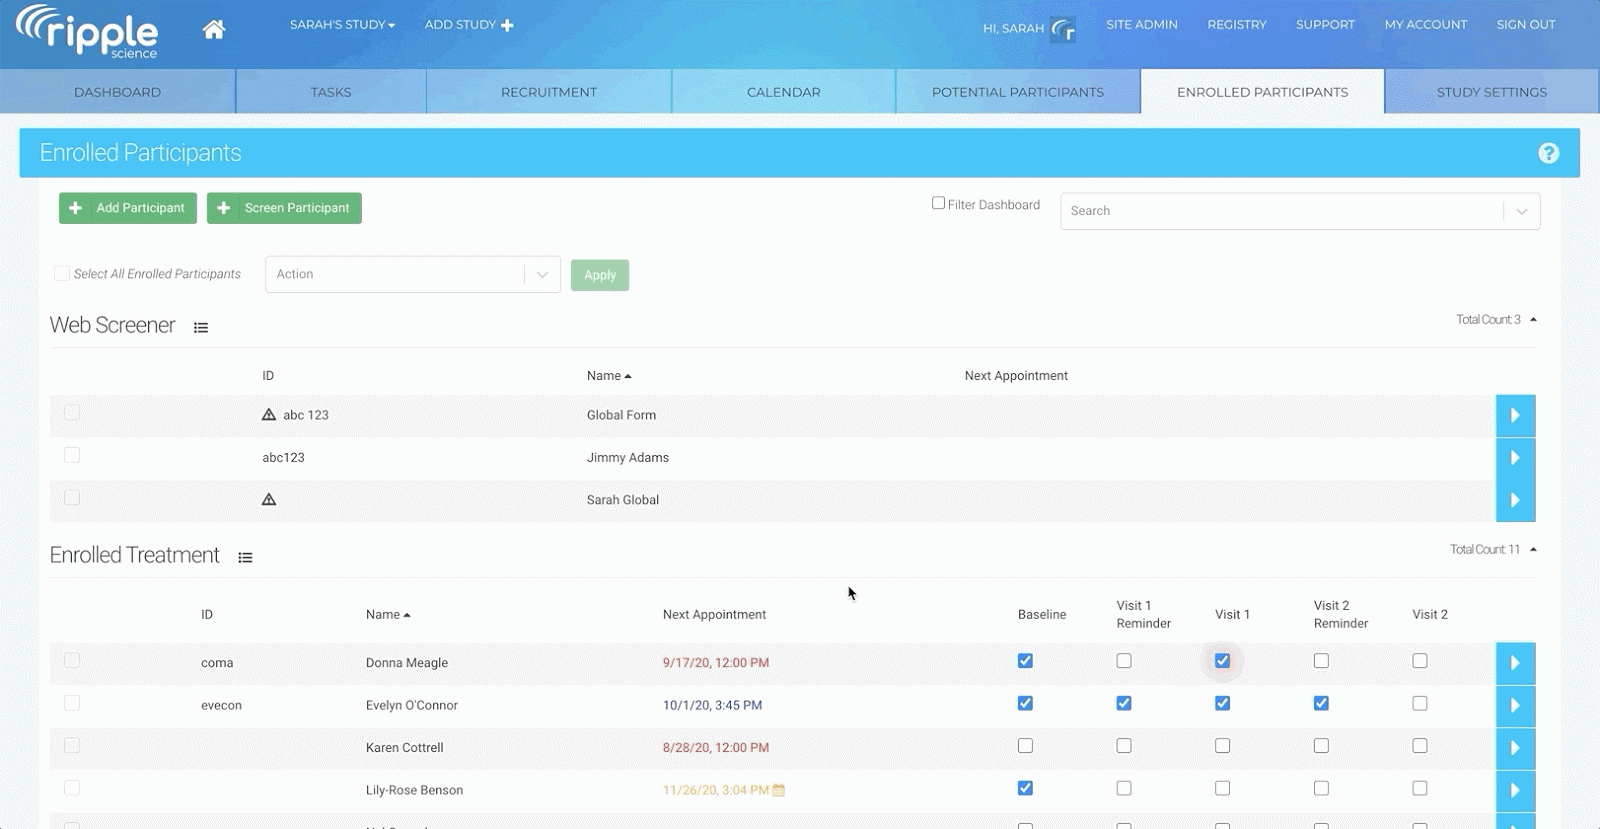Click into the Search field

click(x=1280, y=211)
